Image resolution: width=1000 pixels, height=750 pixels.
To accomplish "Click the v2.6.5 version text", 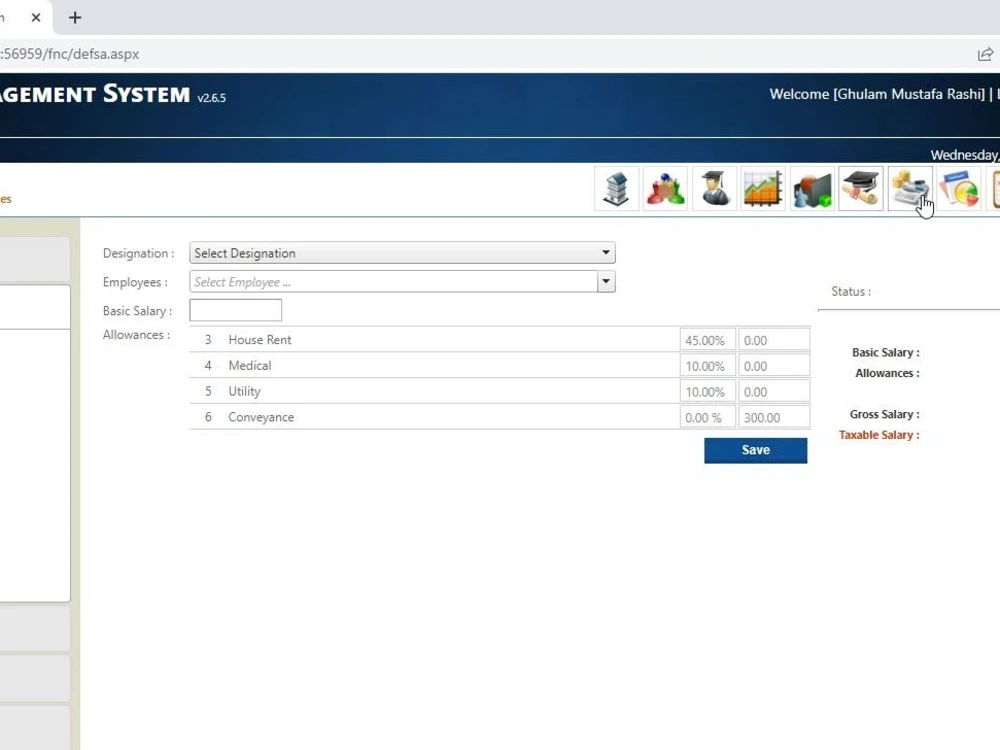I will pyautogui.click(x=211, y=98).
